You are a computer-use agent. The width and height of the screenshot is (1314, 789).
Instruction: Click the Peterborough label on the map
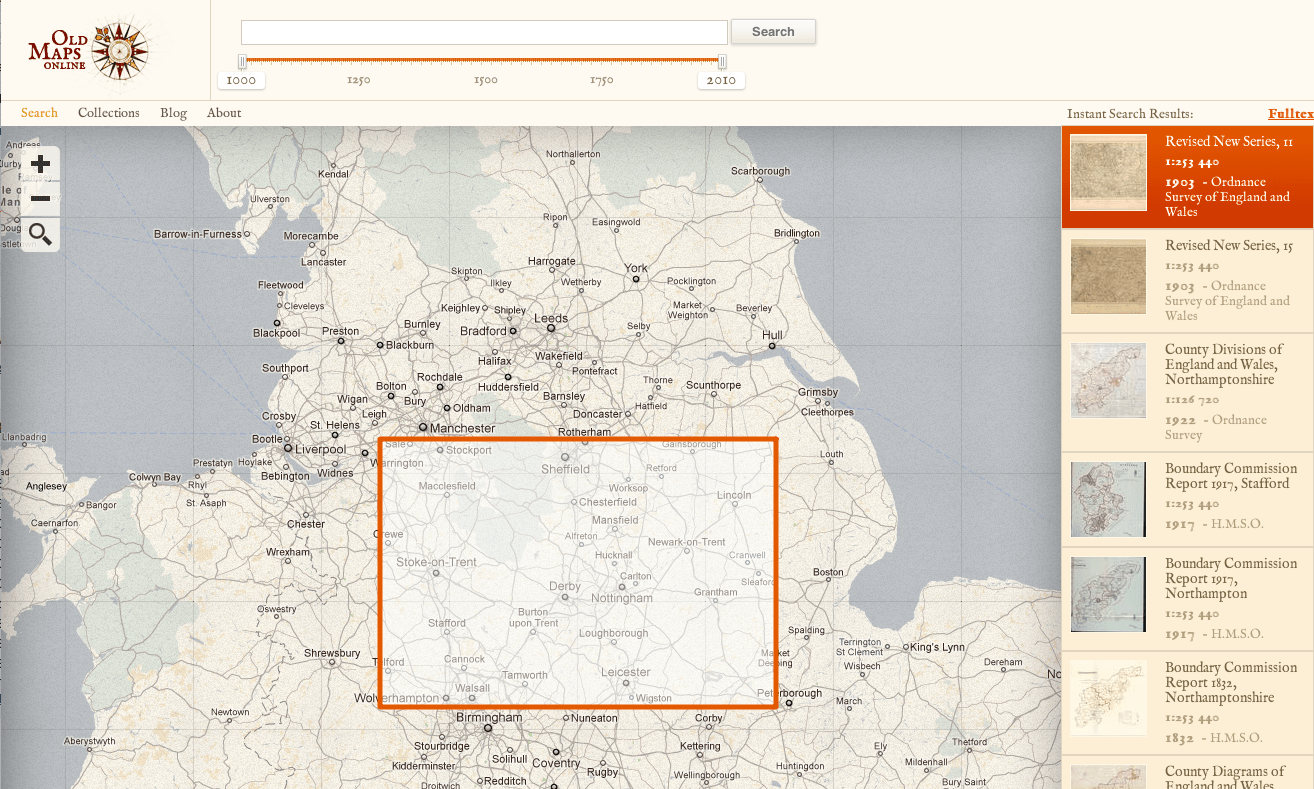pos(790,693)
